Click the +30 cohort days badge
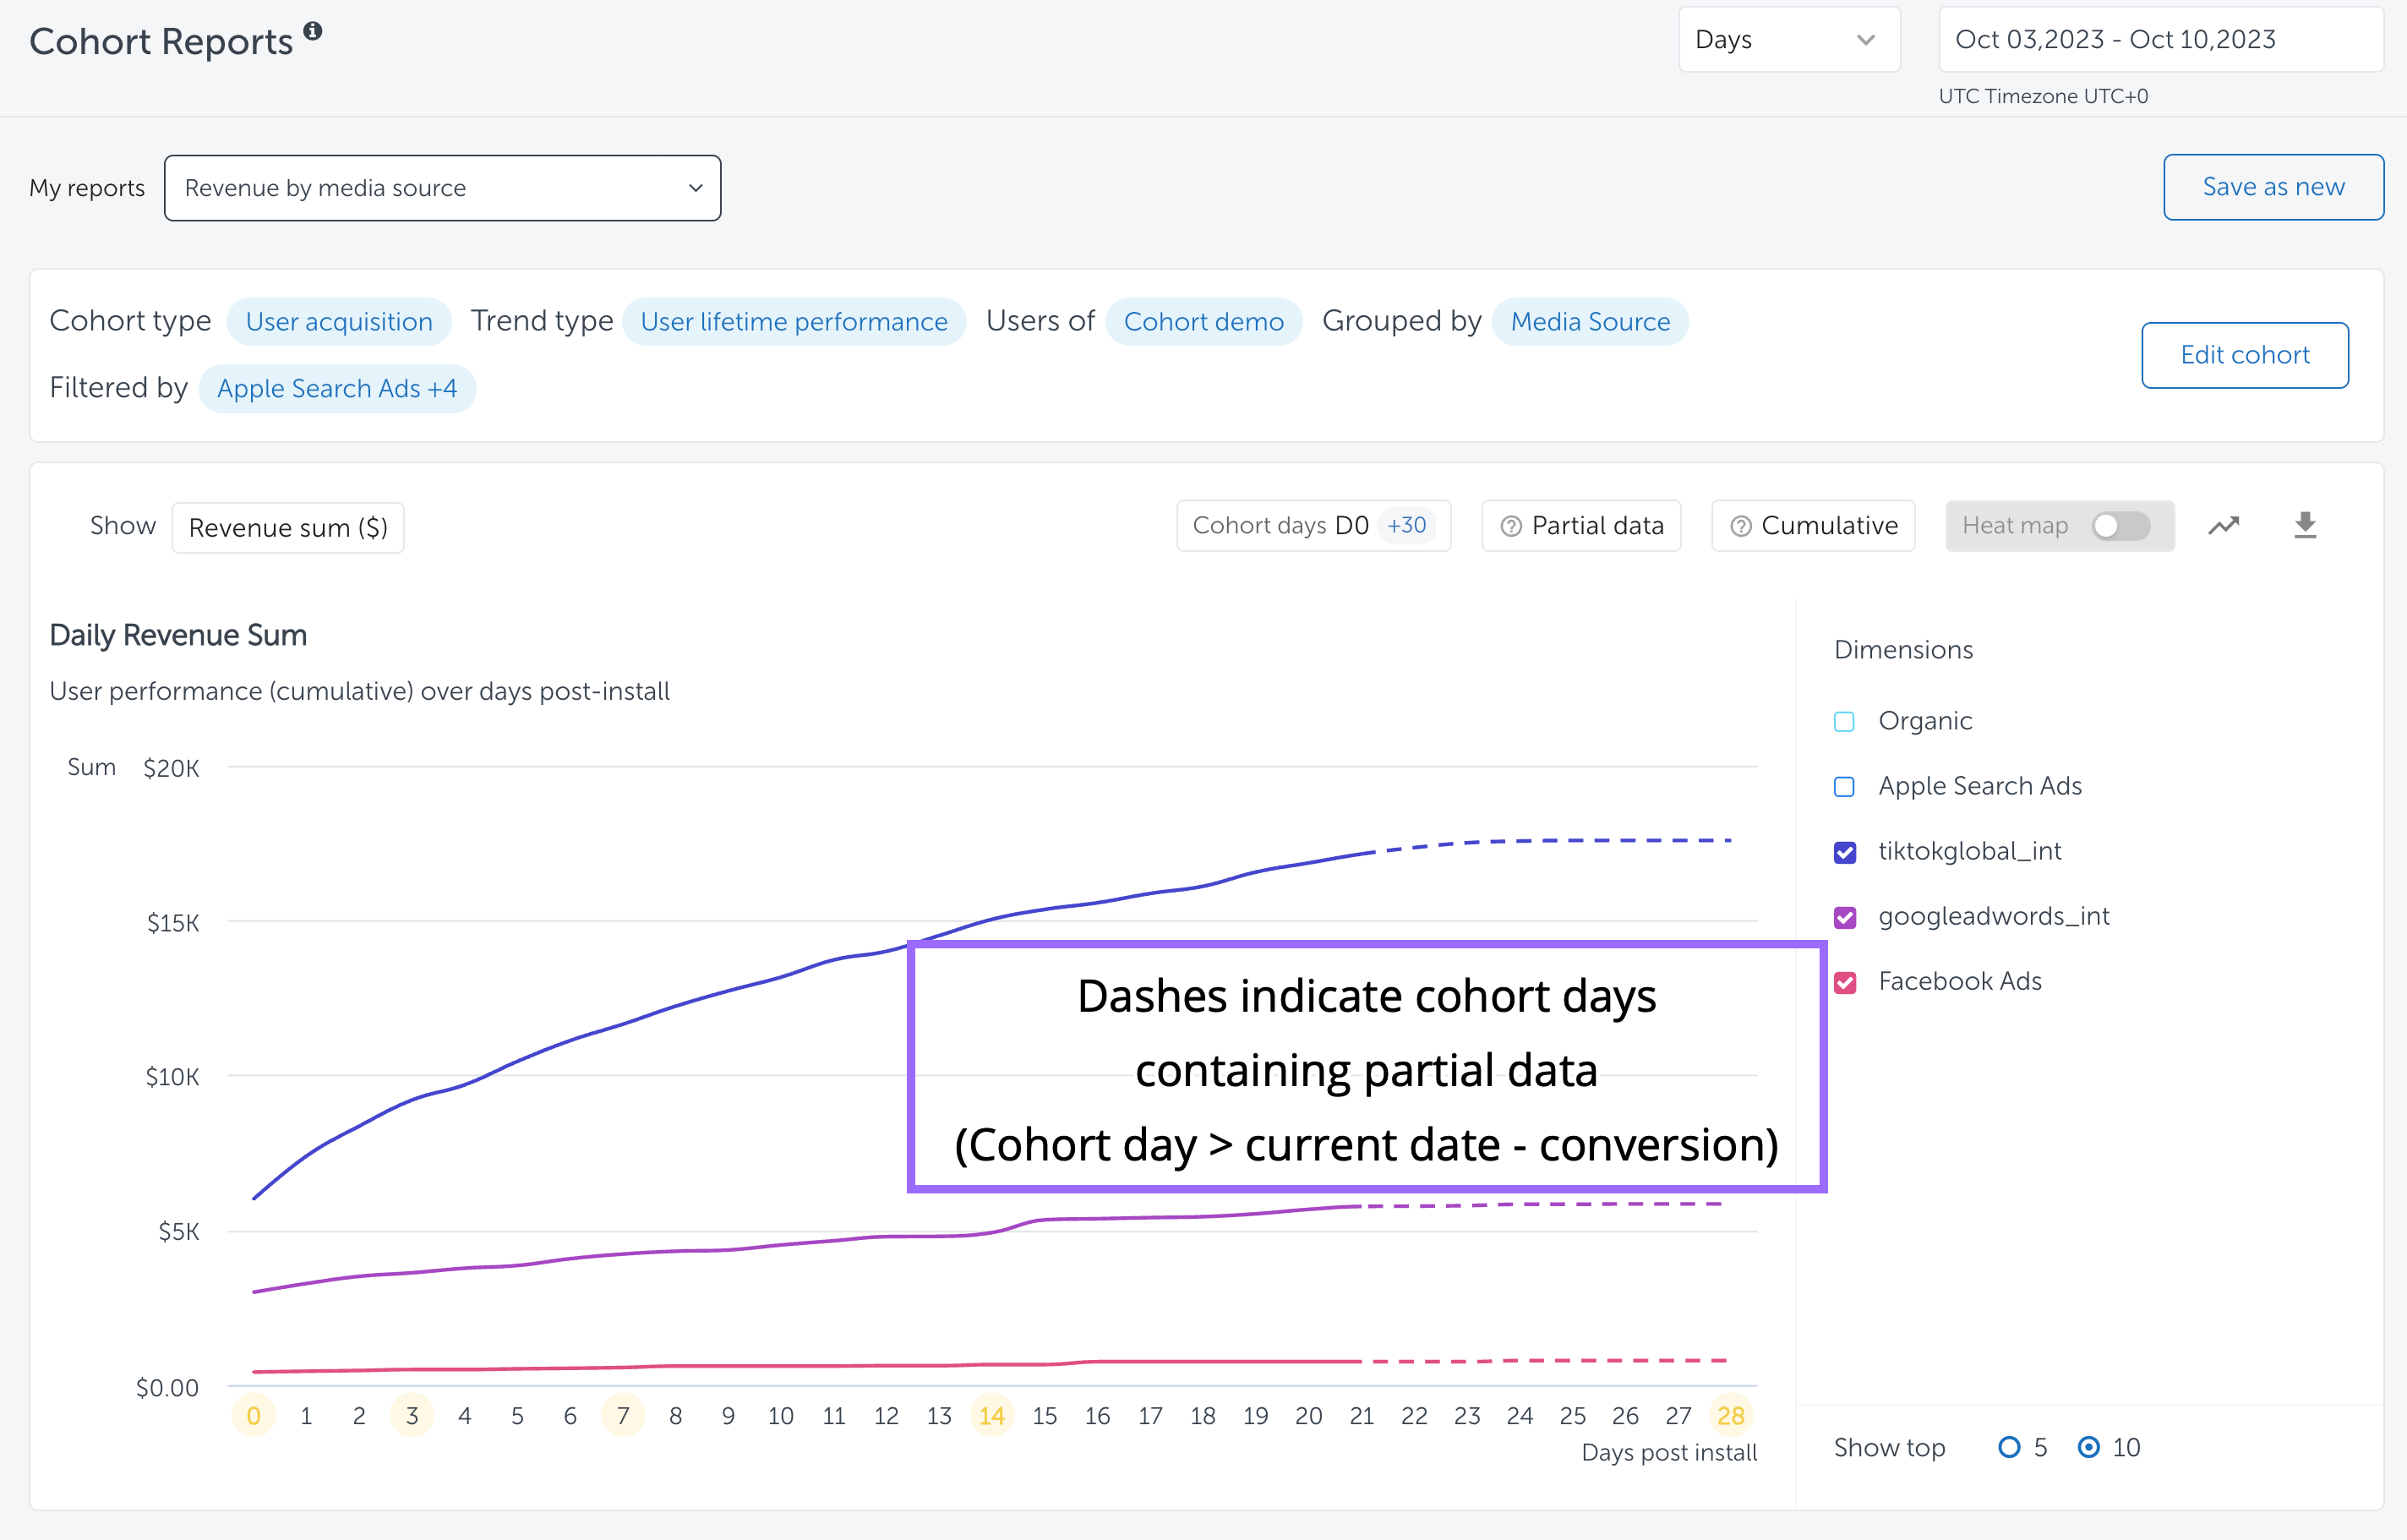This screenshot has height=1540, width=2407. (x=1406, y=526)
